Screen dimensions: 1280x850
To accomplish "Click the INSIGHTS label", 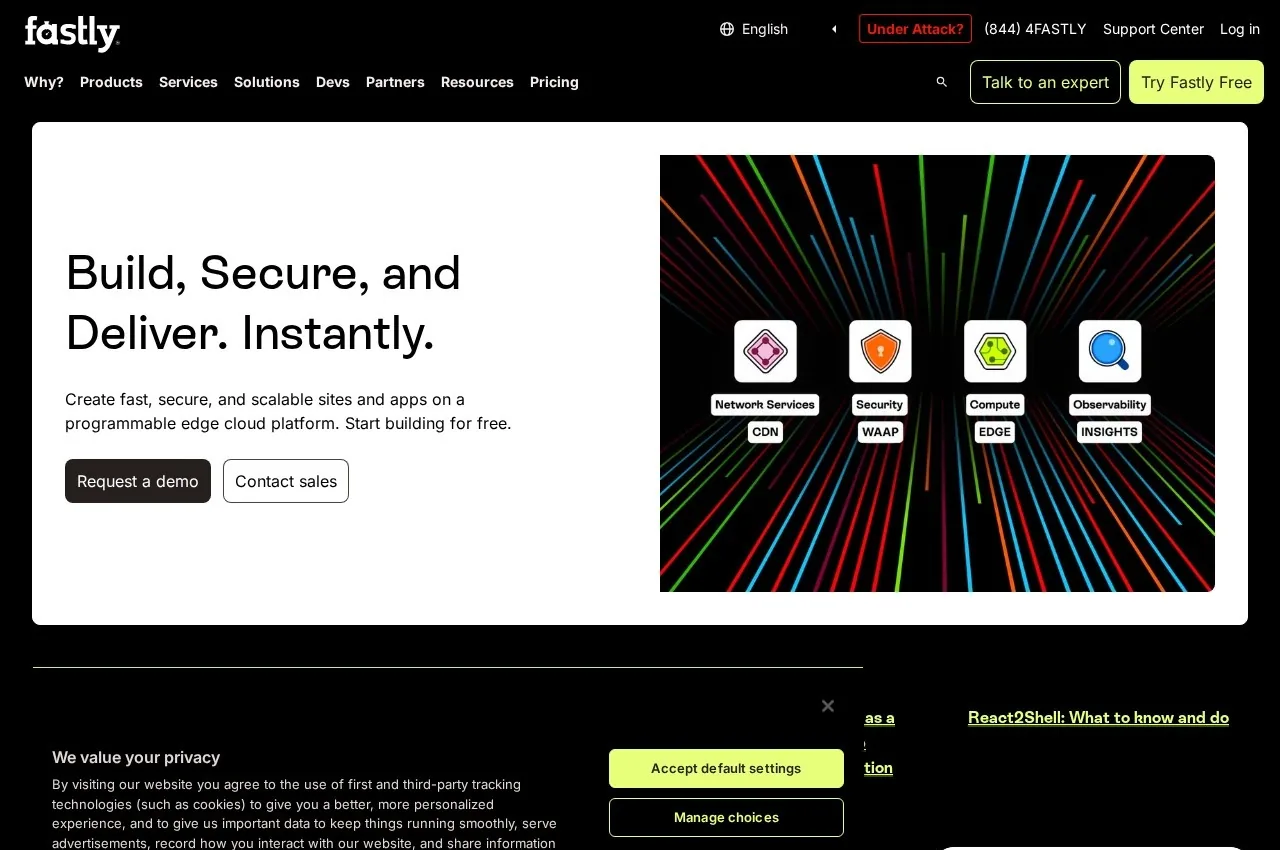I will point(1109,432).
